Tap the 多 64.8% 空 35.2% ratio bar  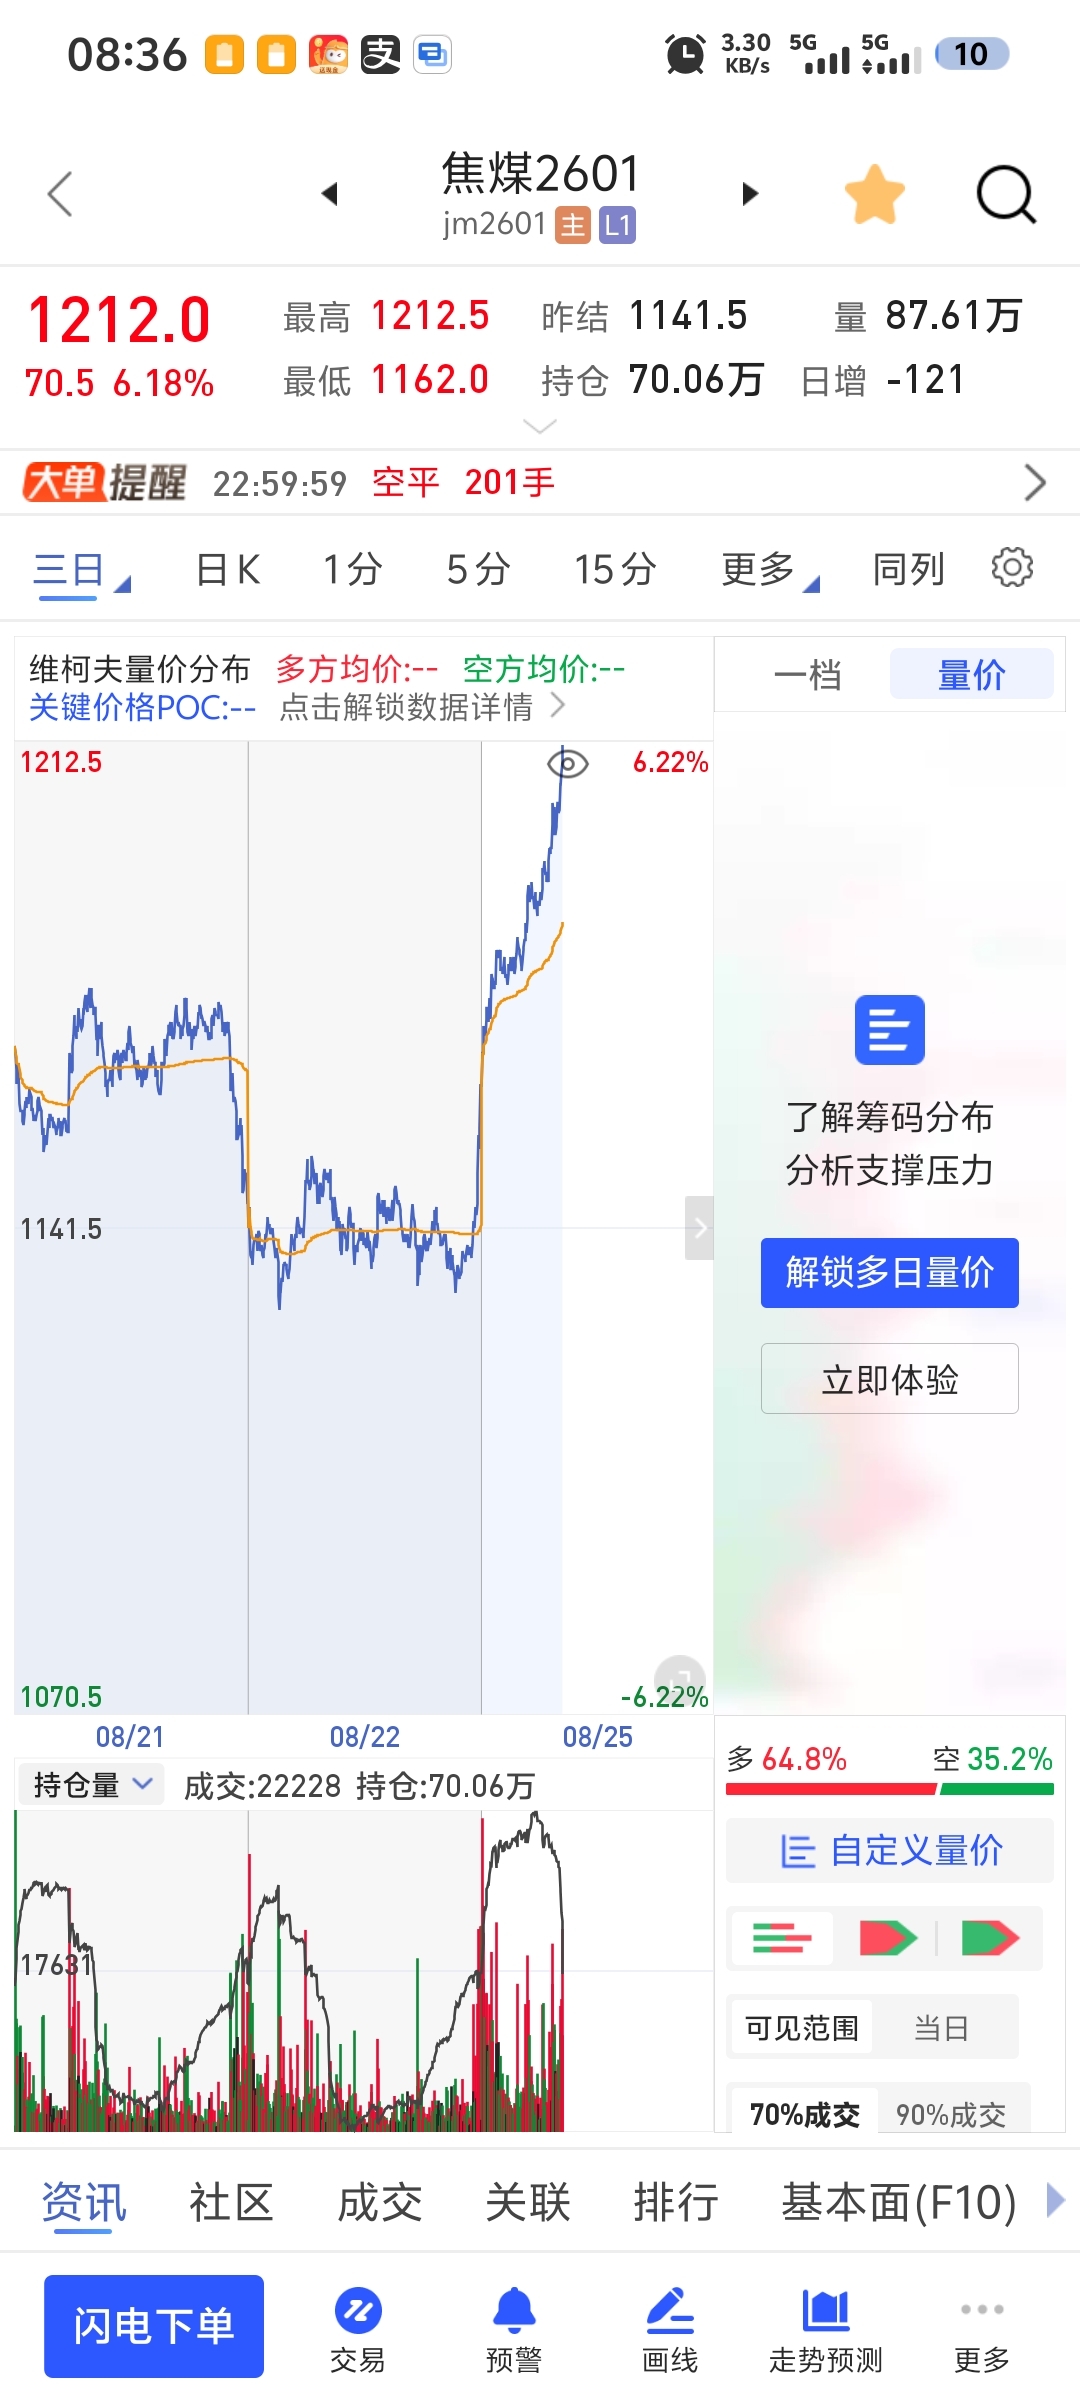pos(890,1789)
